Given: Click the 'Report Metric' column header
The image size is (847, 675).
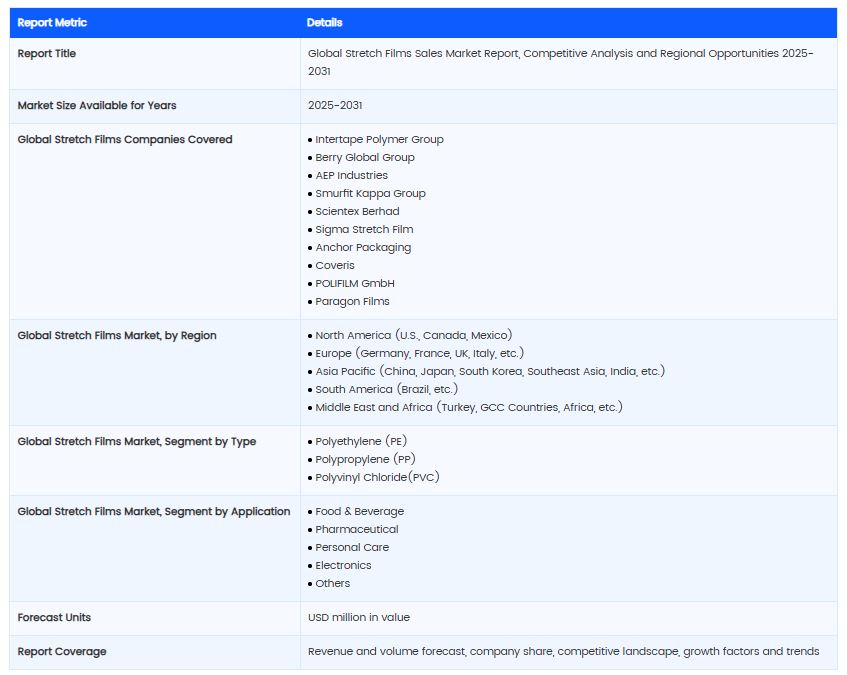Looking at the screenshot, I should pyautogui.click(x=52, y=23).
